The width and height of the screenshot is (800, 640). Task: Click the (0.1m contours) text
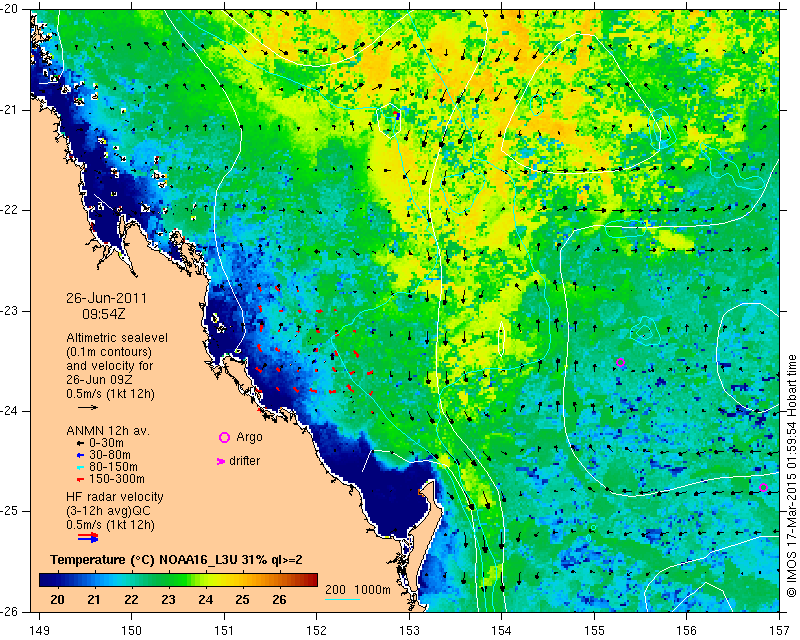point(109,352)
